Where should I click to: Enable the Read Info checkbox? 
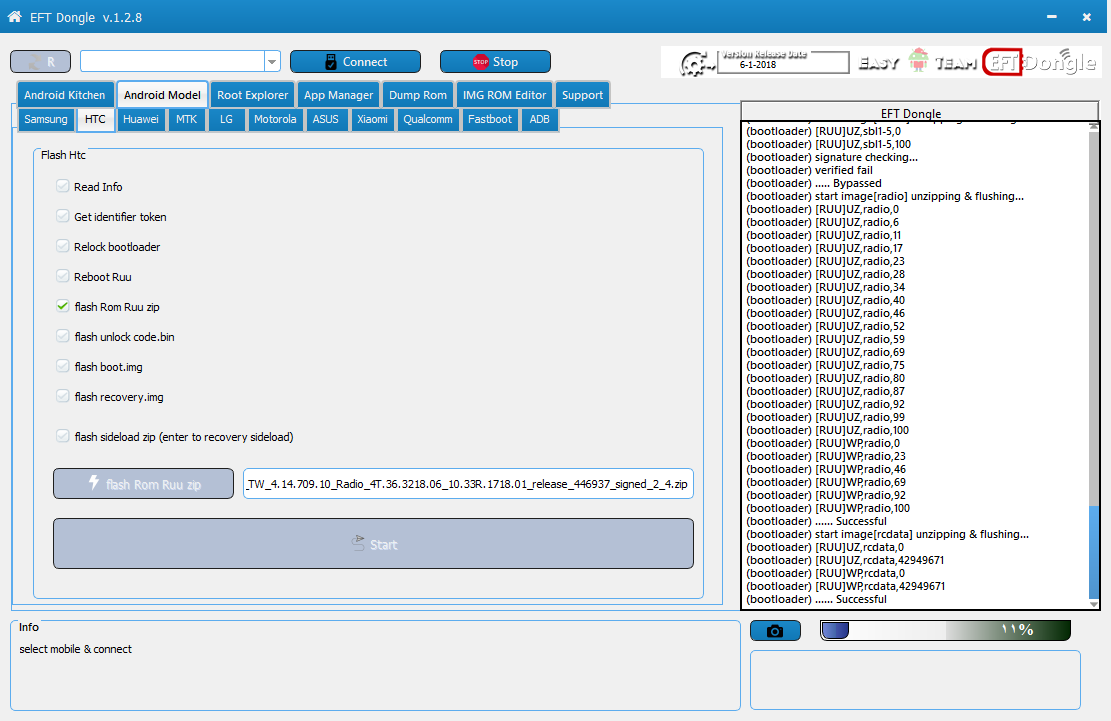[x=62, y=186]
